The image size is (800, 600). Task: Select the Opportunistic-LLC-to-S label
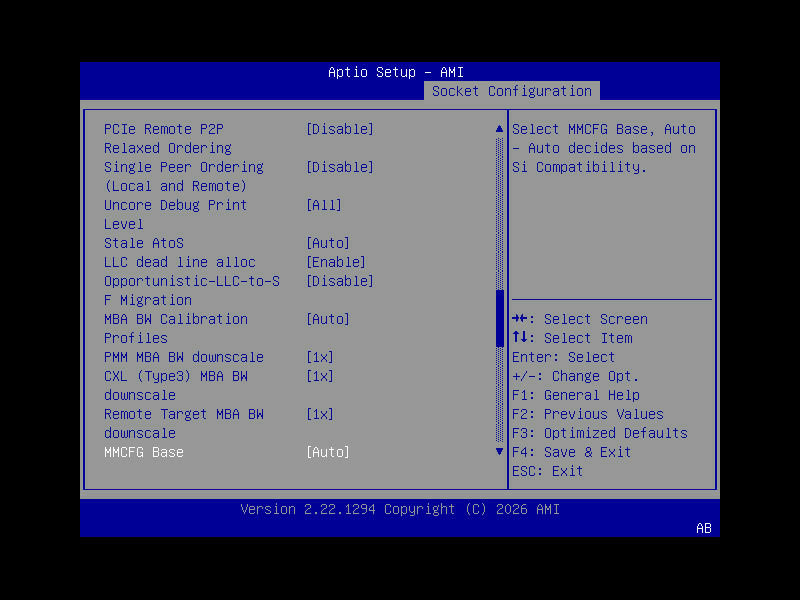[x=192, y=281]
